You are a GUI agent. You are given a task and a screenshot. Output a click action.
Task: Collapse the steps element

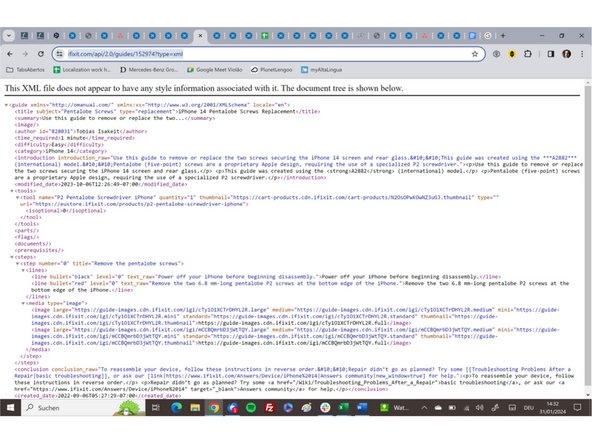coord(12,257)
